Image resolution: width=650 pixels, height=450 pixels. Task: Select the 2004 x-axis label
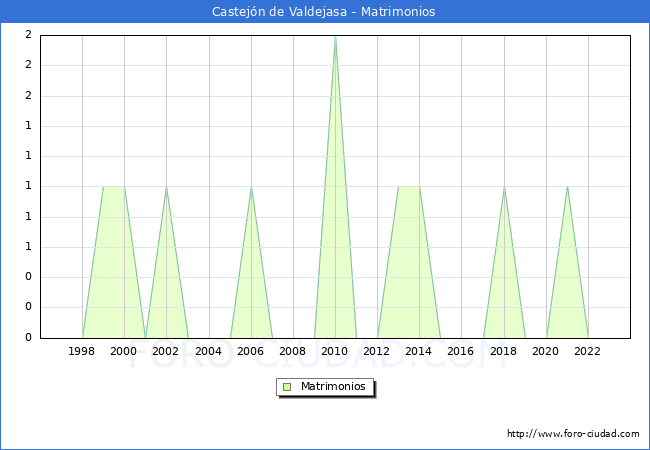pos(208,351)
